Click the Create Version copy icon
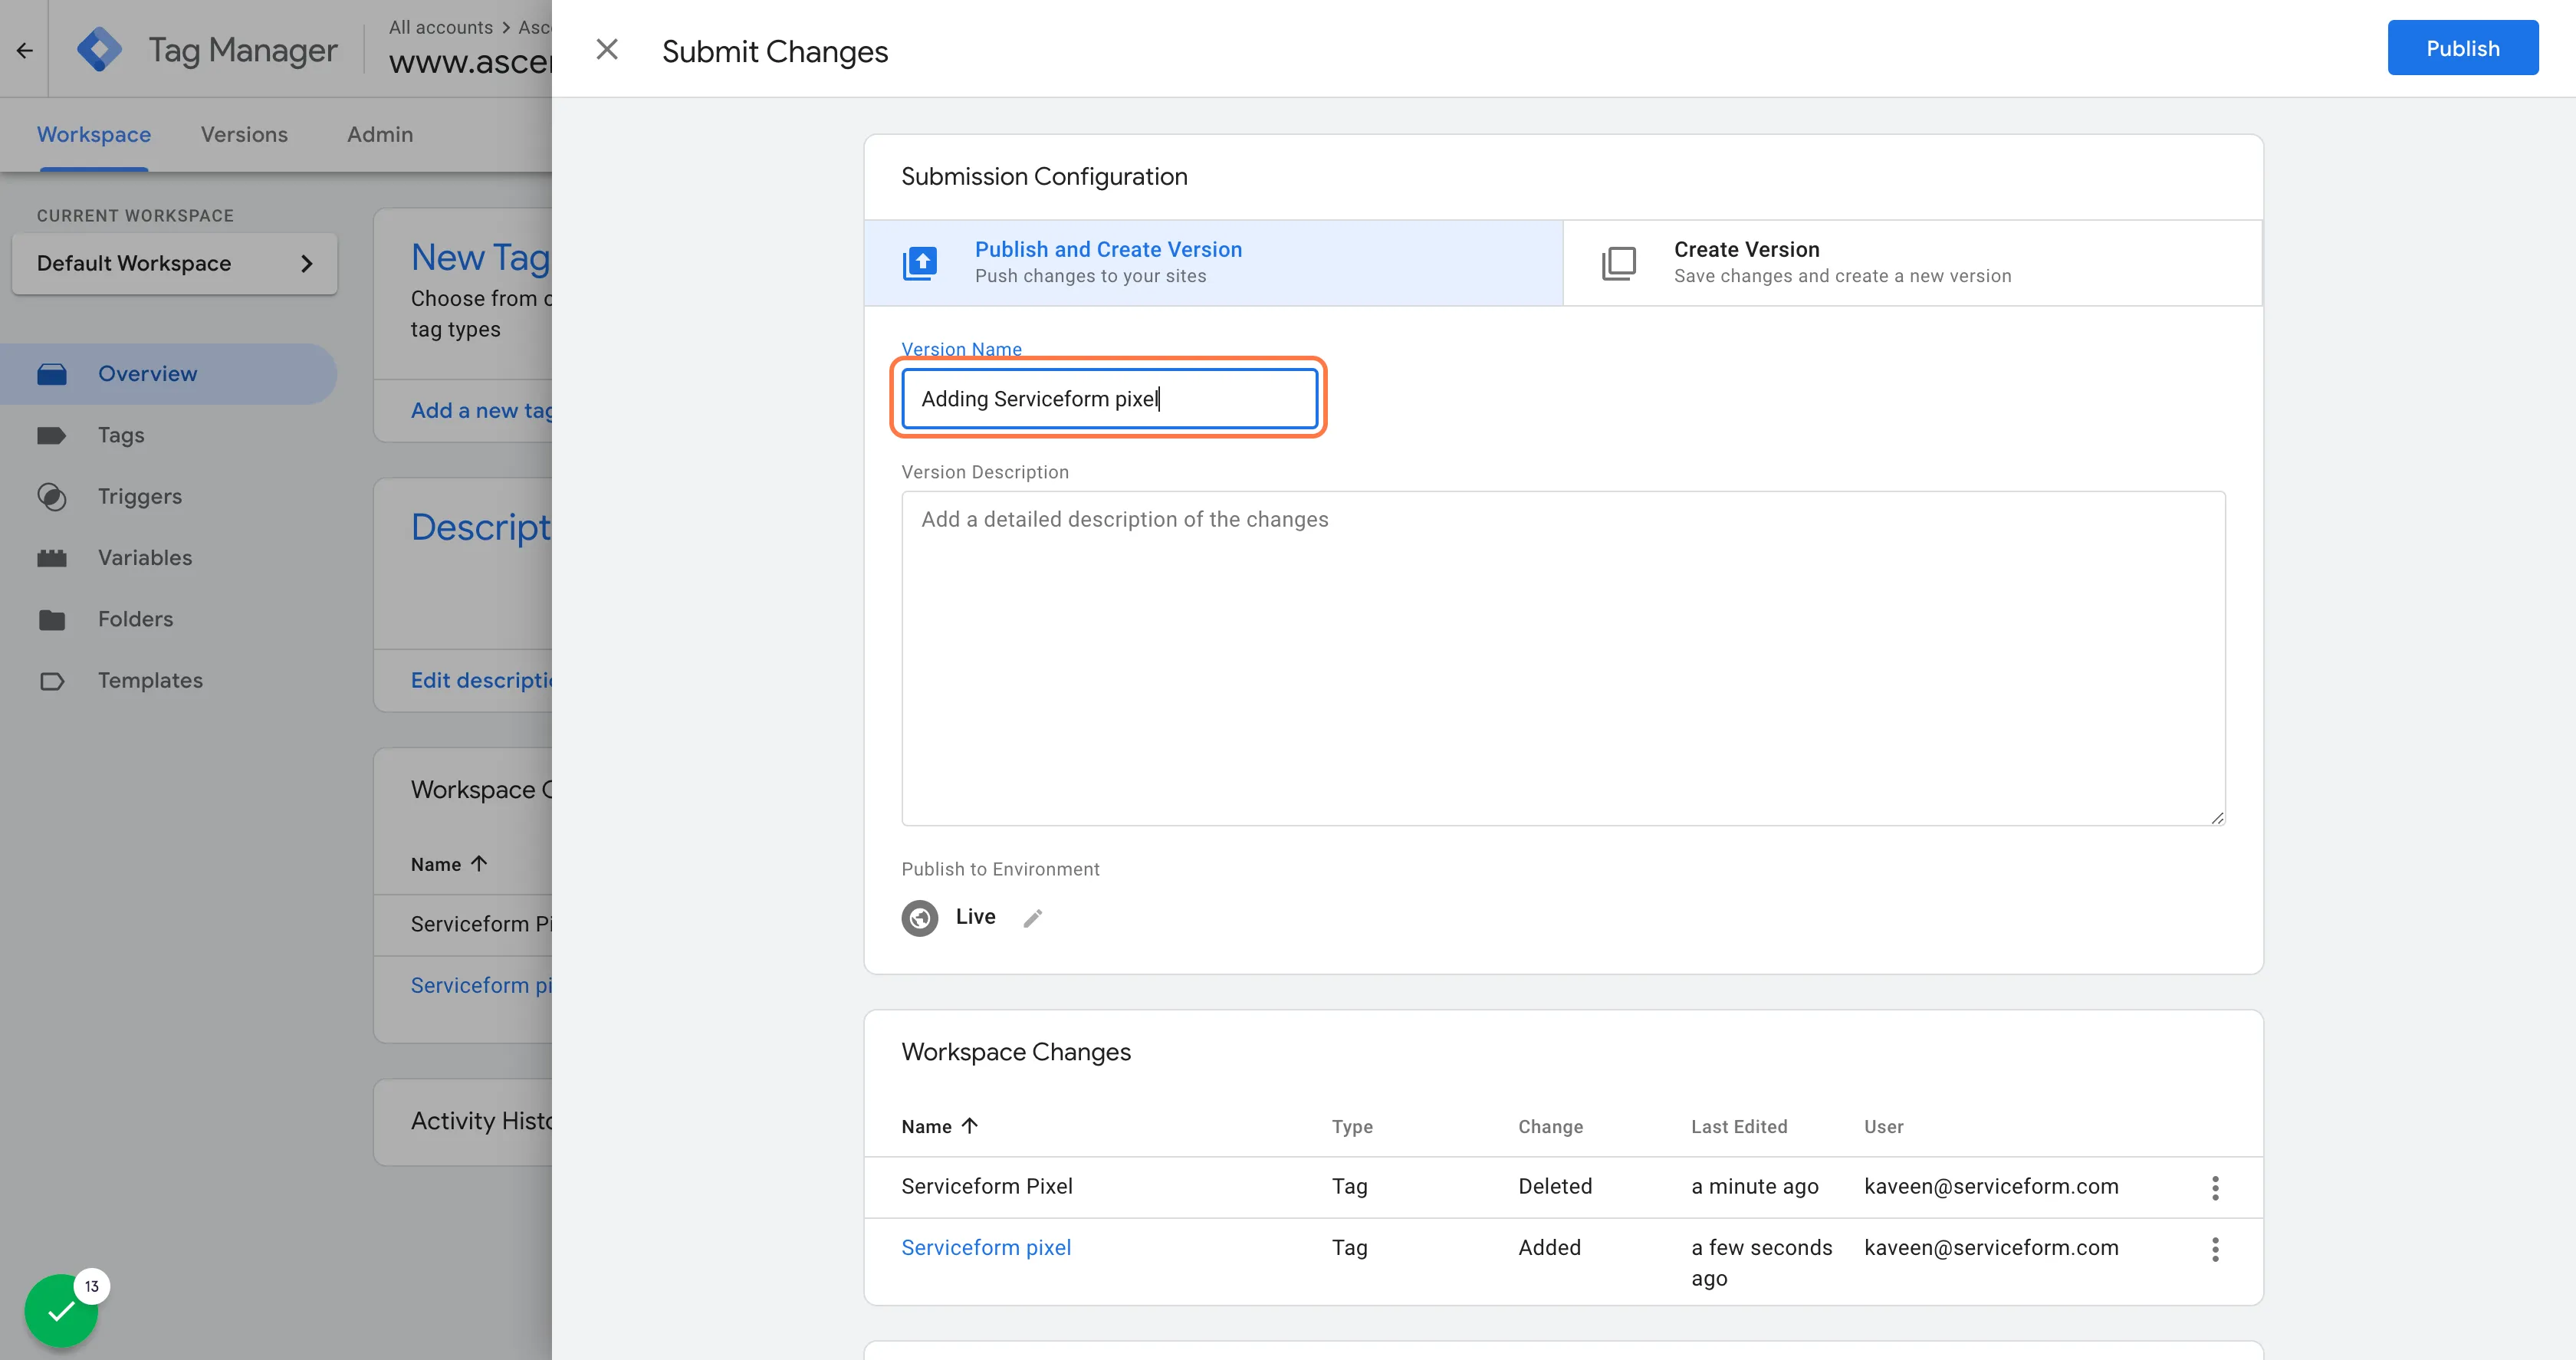 click(x=1618, y=263)
